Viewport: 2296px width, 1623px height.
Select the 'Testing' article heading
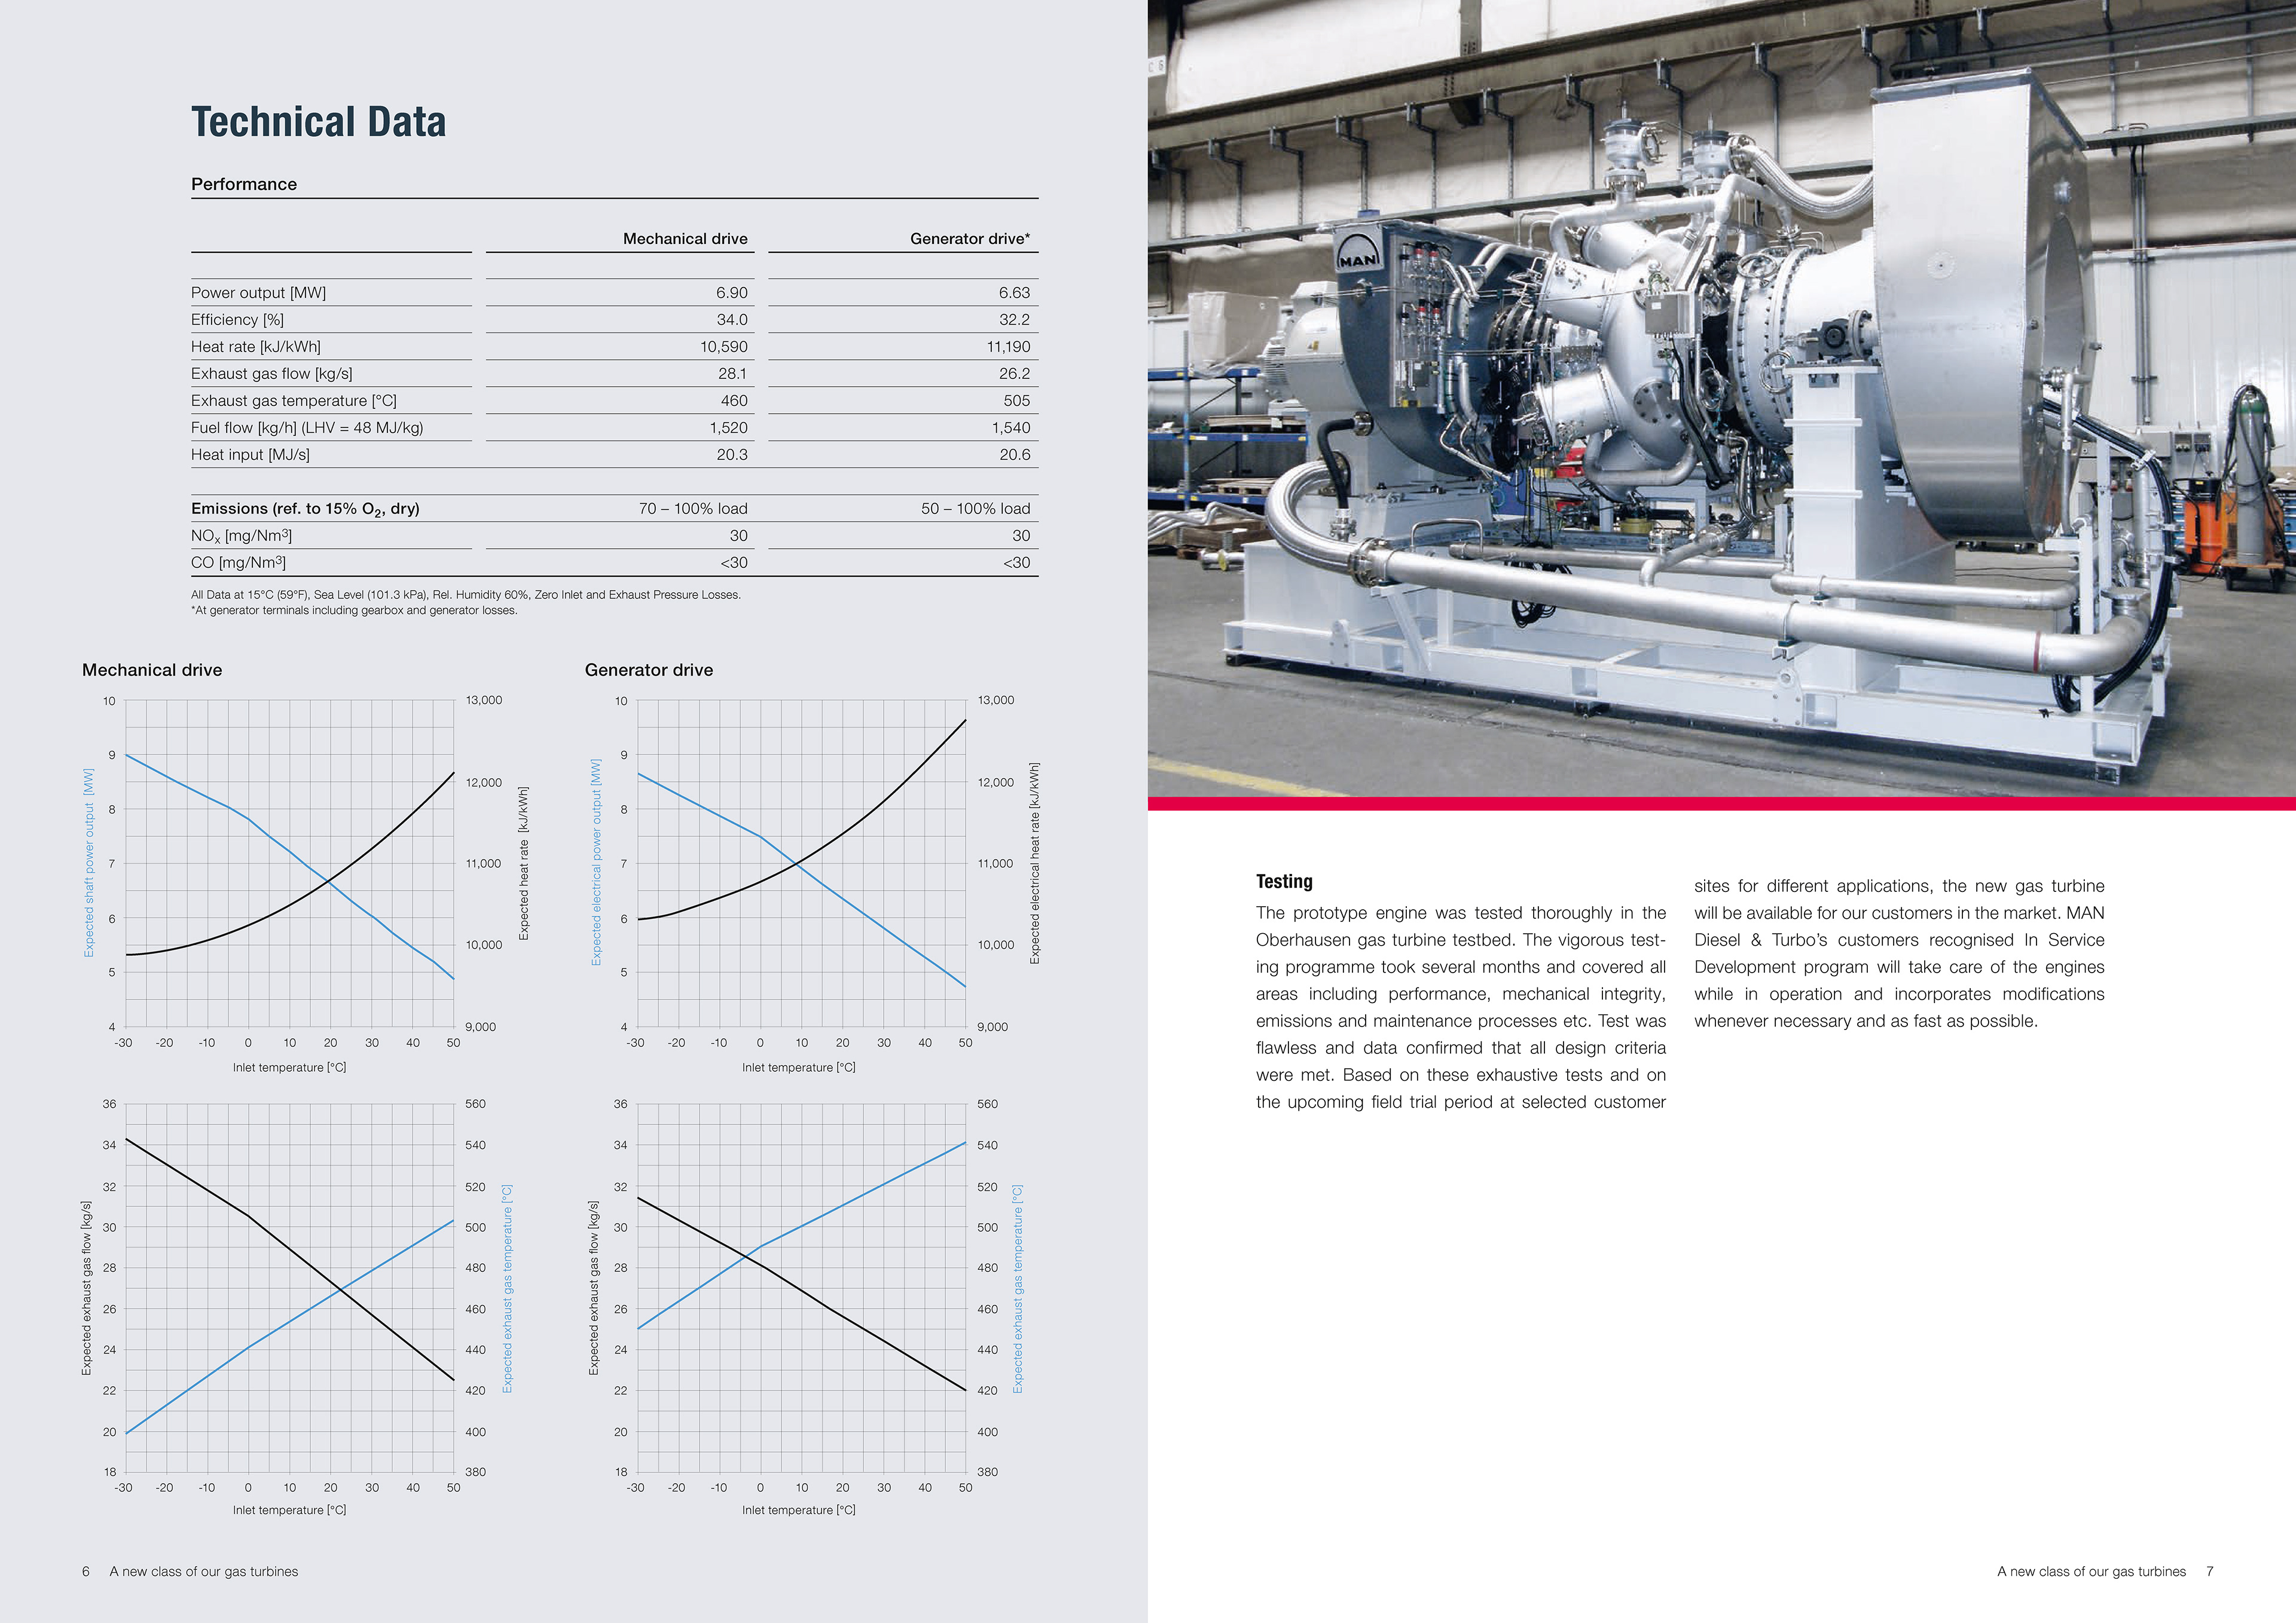tap(1284, 882)
